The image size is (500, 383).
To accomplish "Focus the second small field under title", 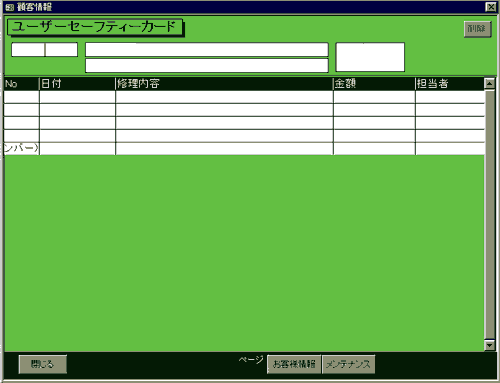I will tap(61, 50).
